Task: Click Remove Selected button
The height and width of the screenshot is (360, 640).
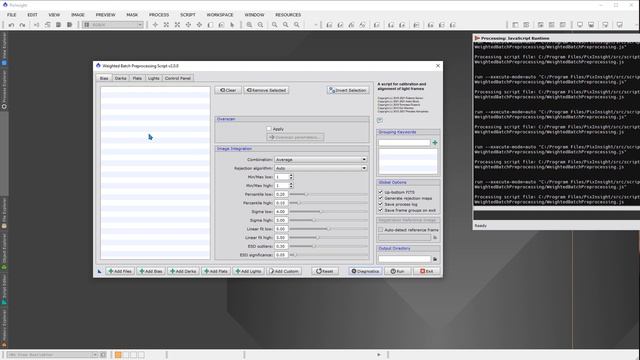Action: click(267, 90)
